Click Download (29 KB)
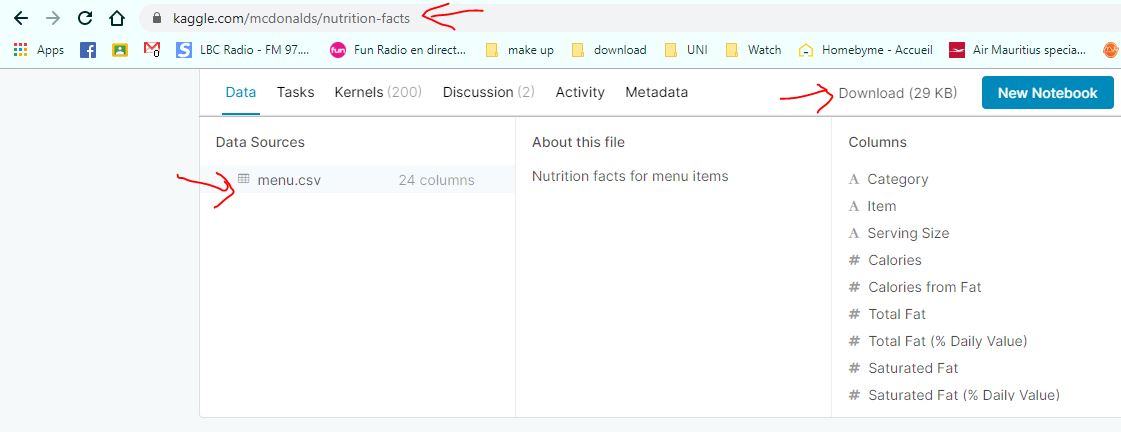The width and height of the screenshot is (1121, 432). 897,93
